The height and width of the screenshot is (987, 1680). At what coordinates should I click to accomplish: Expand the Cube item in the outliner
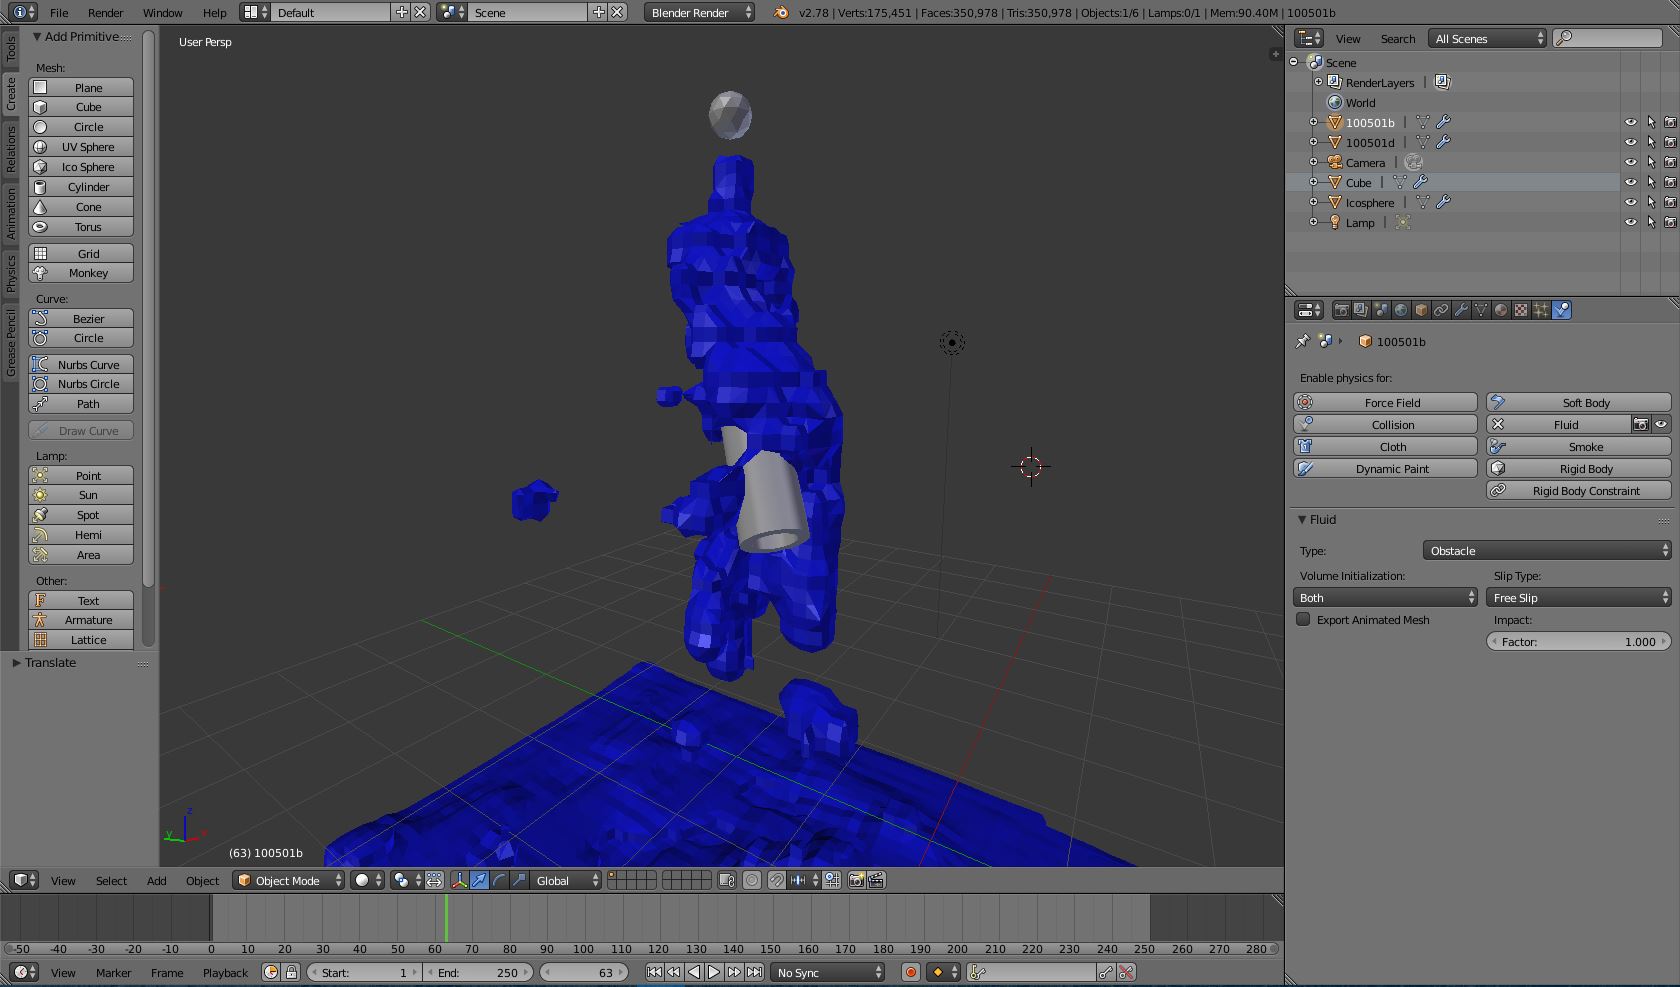1313,182
